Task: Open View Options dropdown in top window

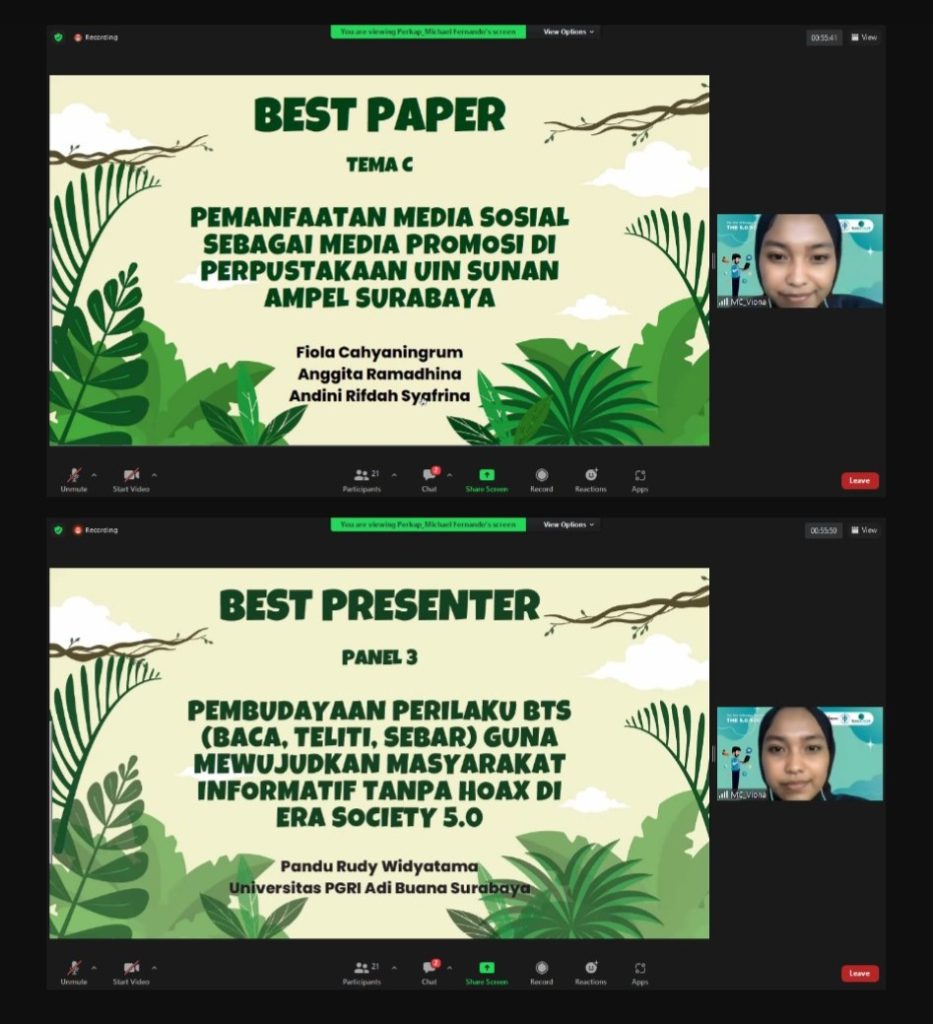Action: pyautogui.click(x=568, y=31)
